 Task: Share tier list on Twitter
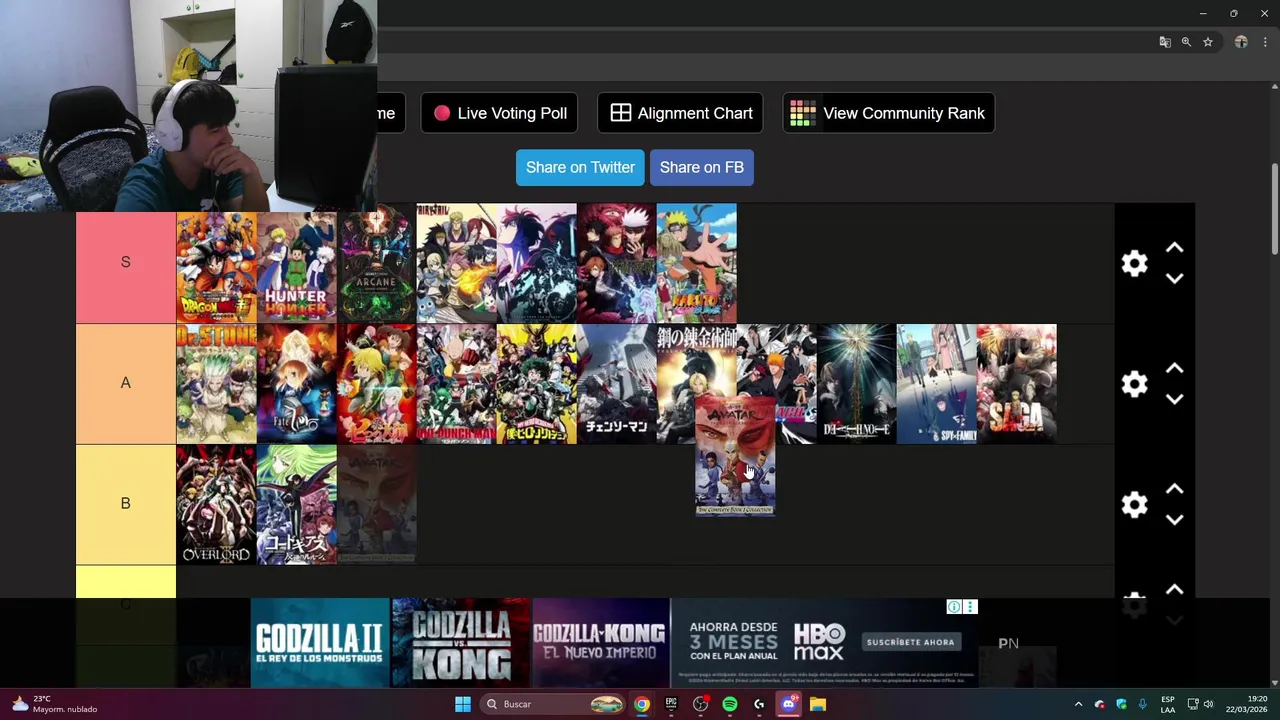(580, 167)
